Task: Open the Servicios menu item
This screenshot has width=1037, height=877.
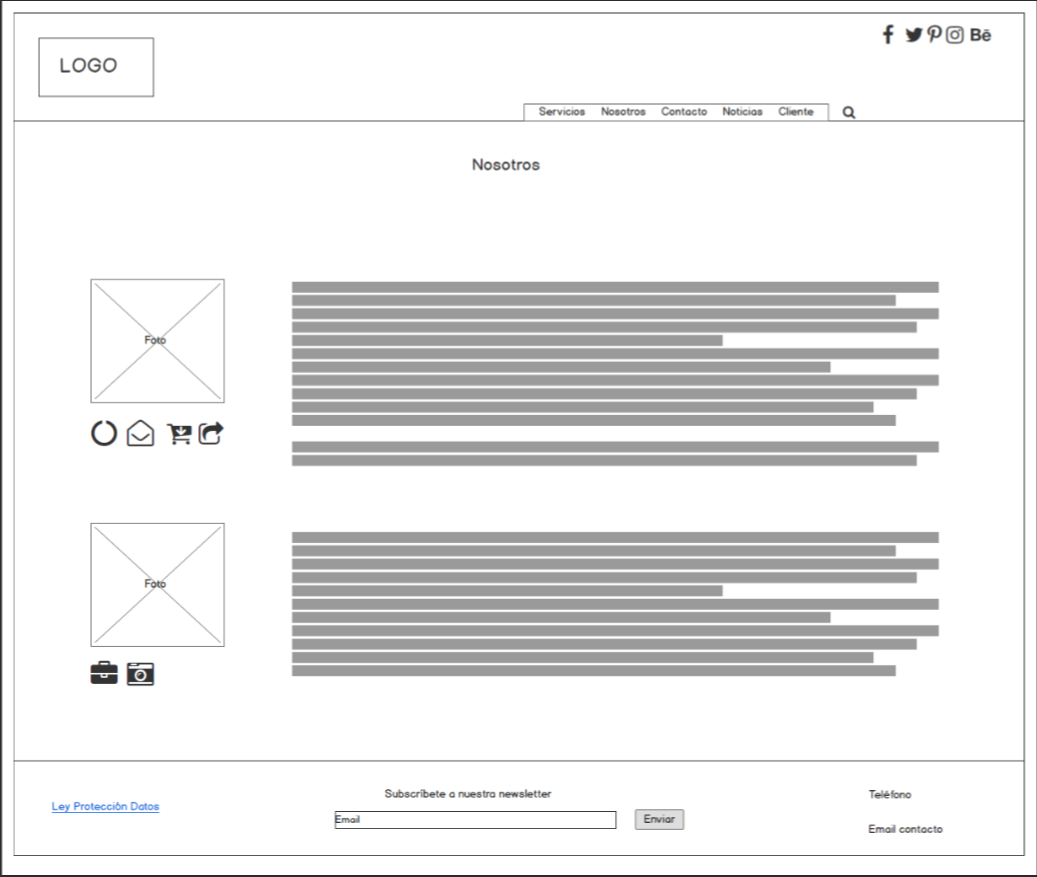Action: (561, 112)
